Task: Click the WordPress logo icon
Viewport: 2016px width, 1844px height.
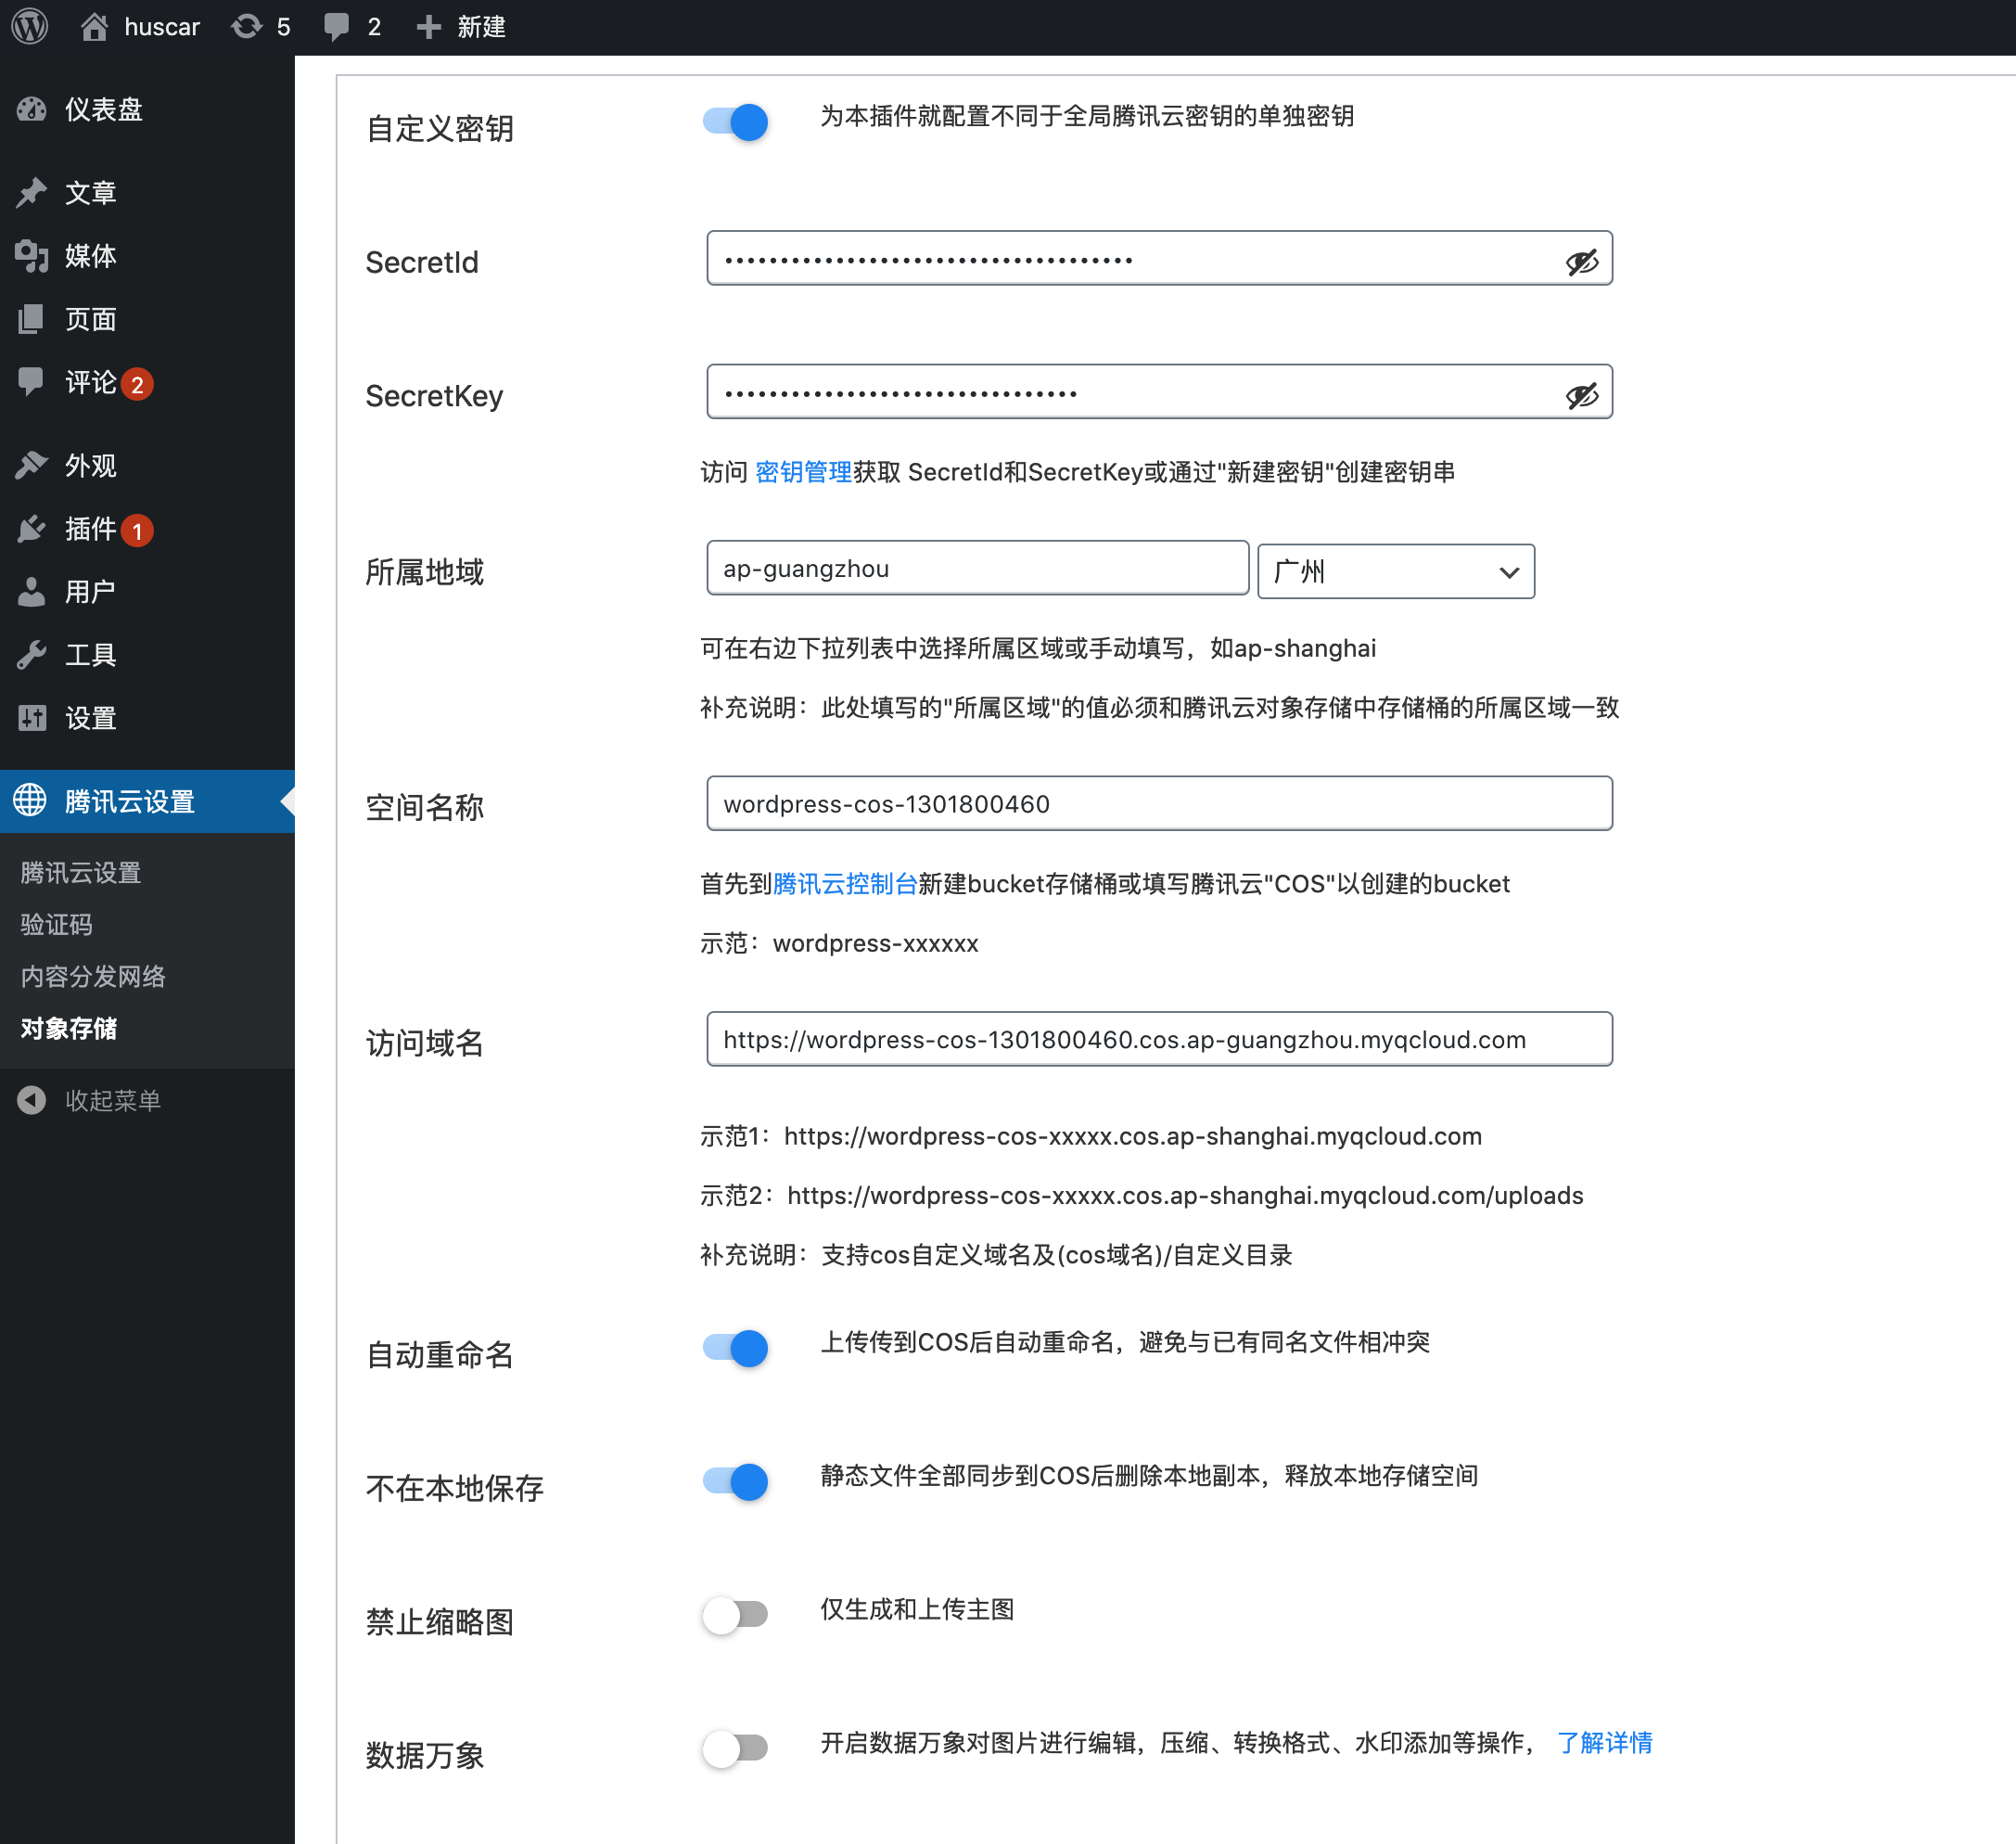Action: (x=30, y=27)
